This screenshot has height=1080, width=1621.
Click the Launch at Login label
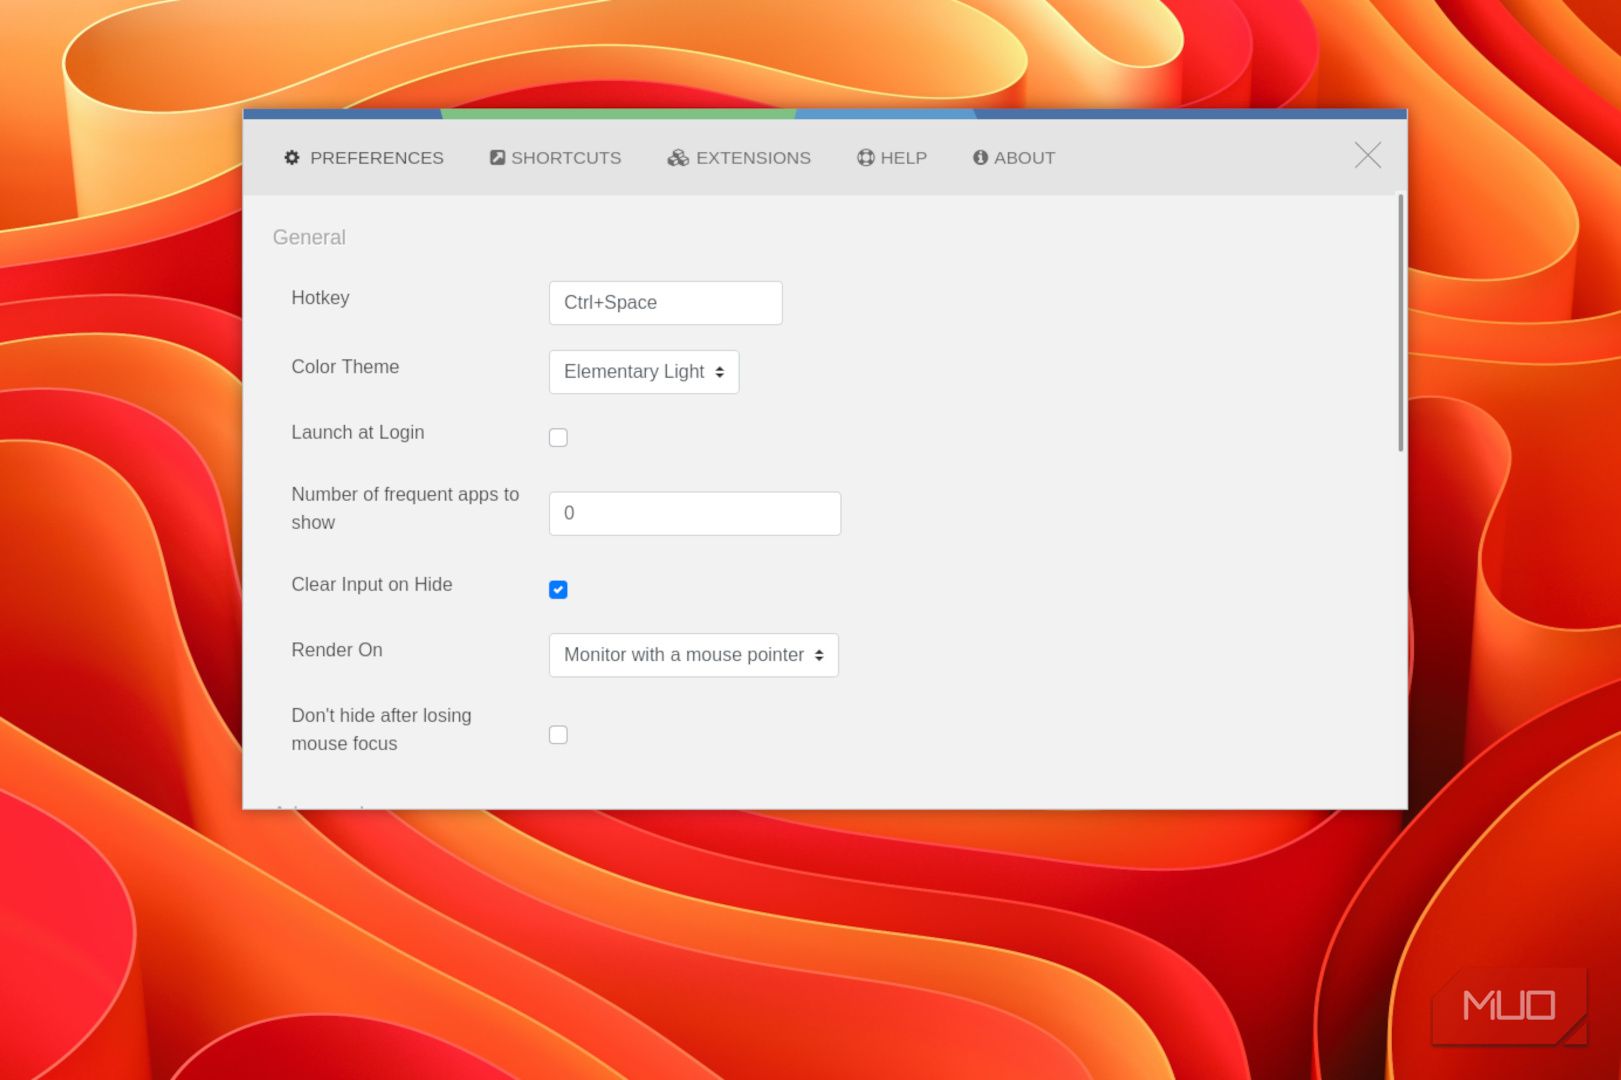[x=358, y=433]
